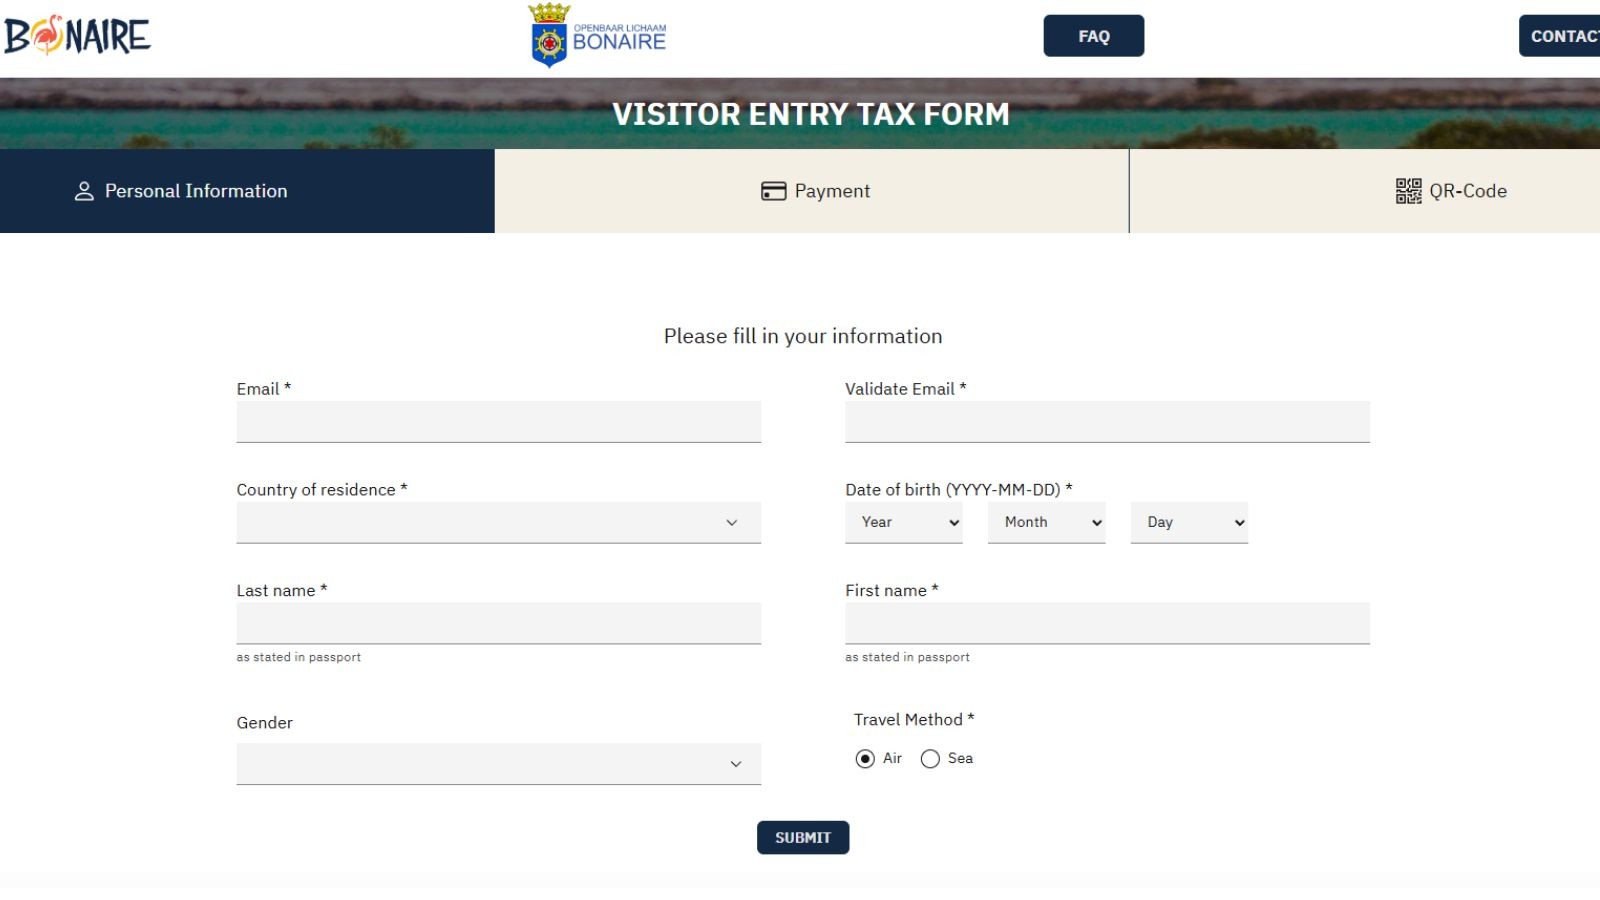Click the Email input field

point(497,421)
